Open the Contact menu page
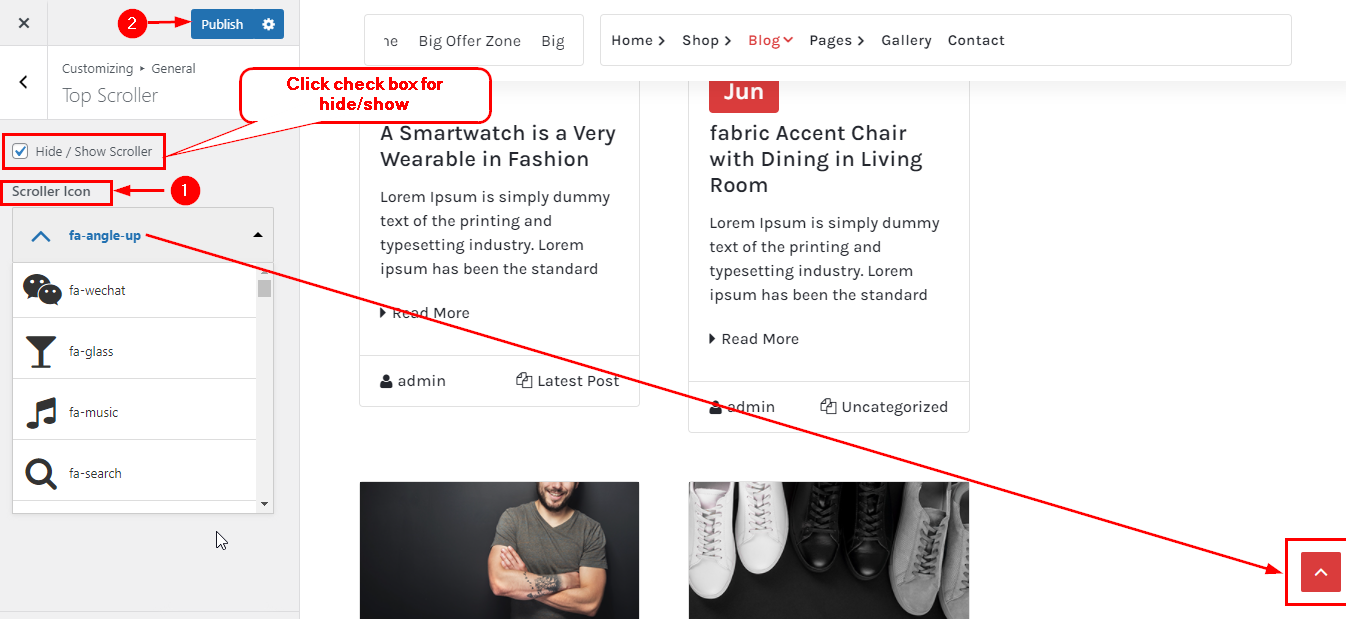Viewport: 1346px width, 619px height. pos(976,40)
